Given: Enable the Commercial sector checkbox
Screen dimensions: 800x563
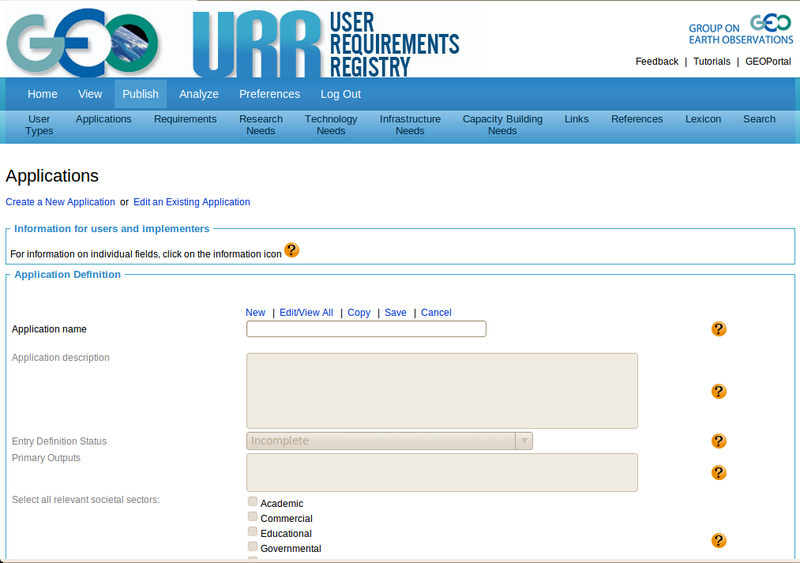Looking at the screenshot, I should (x=253, y=517).
